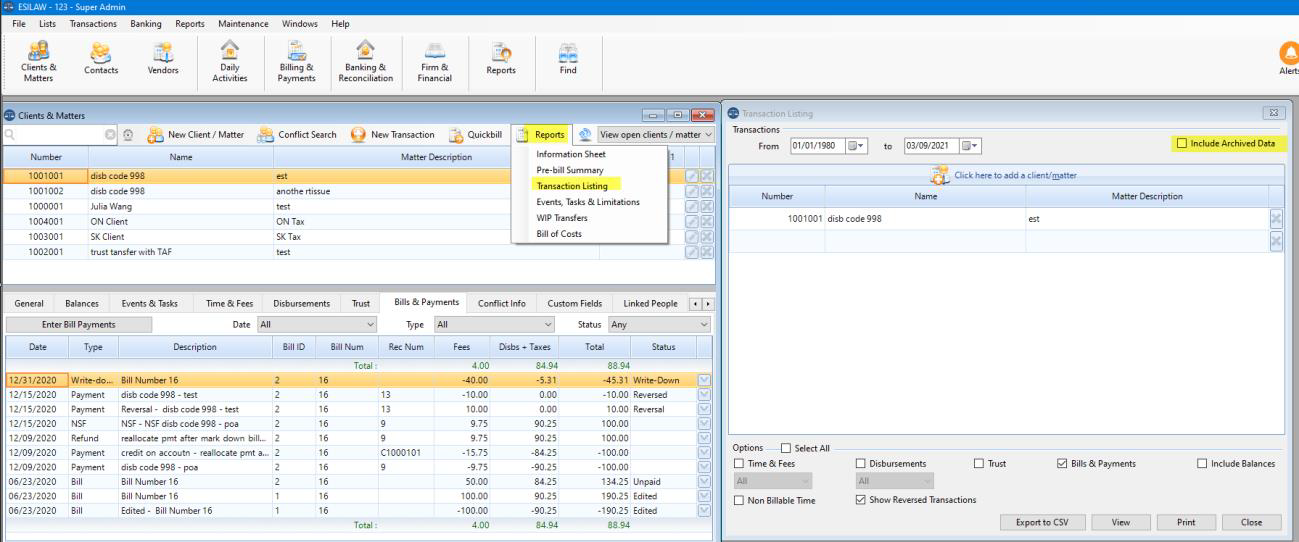Expand the Date filter dropdown
Image resolution: width=1299 pixels, height=542 pixels.
tap(317, 324)
